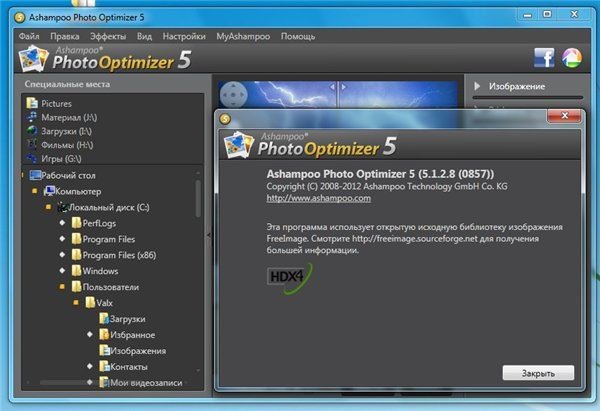The height and width of the screenshot is (411, 600).
Task: Click the panel collapse arrow beside folder tree
Action: point(208,235)
